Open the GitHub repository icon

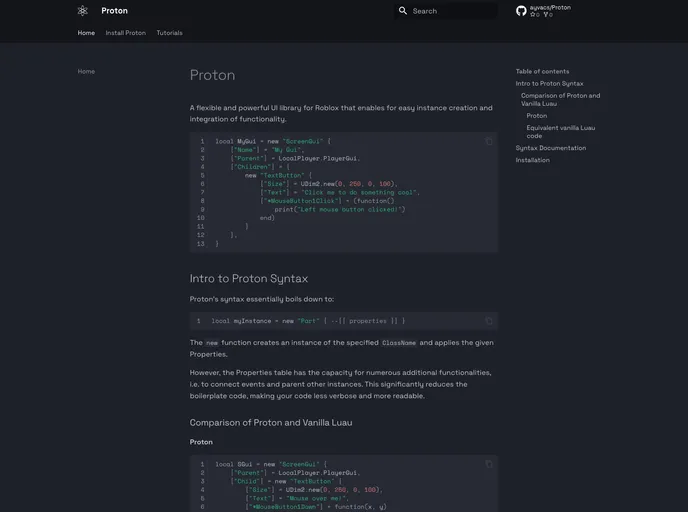[x=521, y=11]
